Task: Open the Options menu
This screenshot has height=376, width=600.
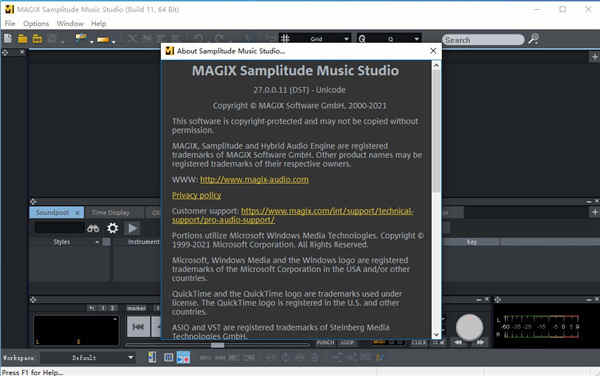Action: click(36, 24)
